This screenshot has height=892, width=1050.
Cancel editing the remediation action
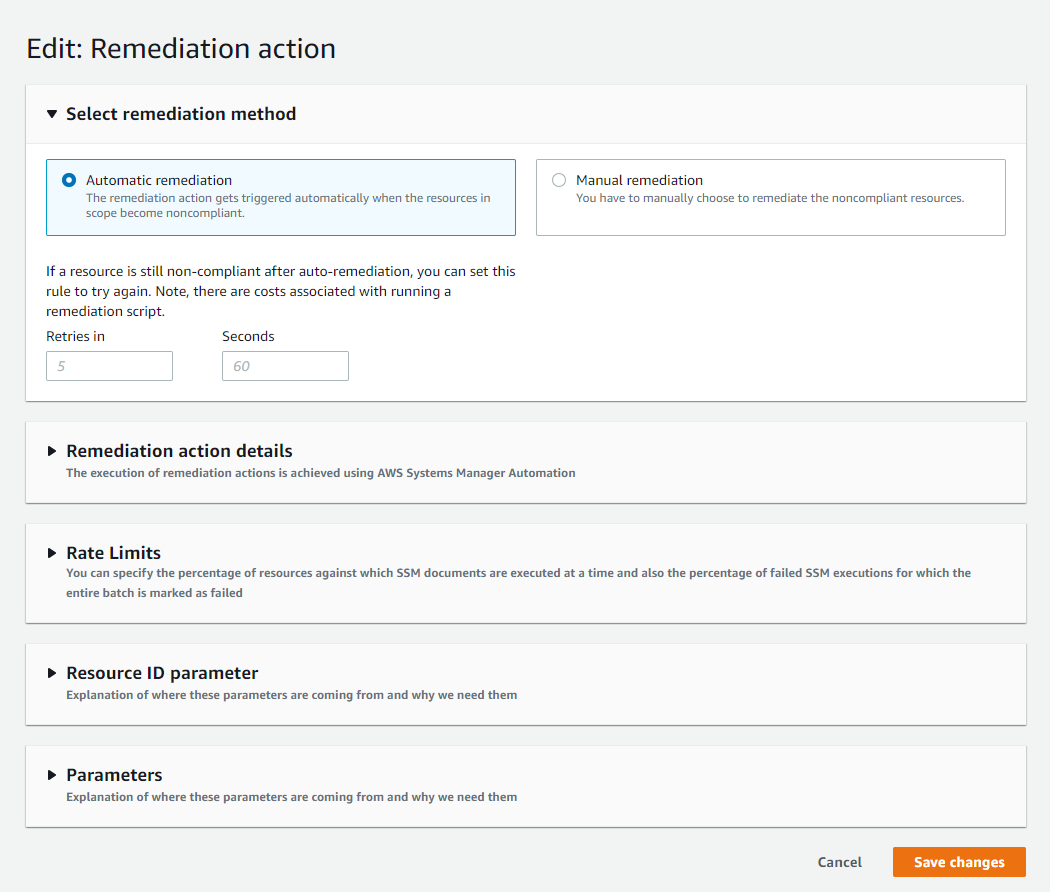pyautogui.click(x=839, y=862)
